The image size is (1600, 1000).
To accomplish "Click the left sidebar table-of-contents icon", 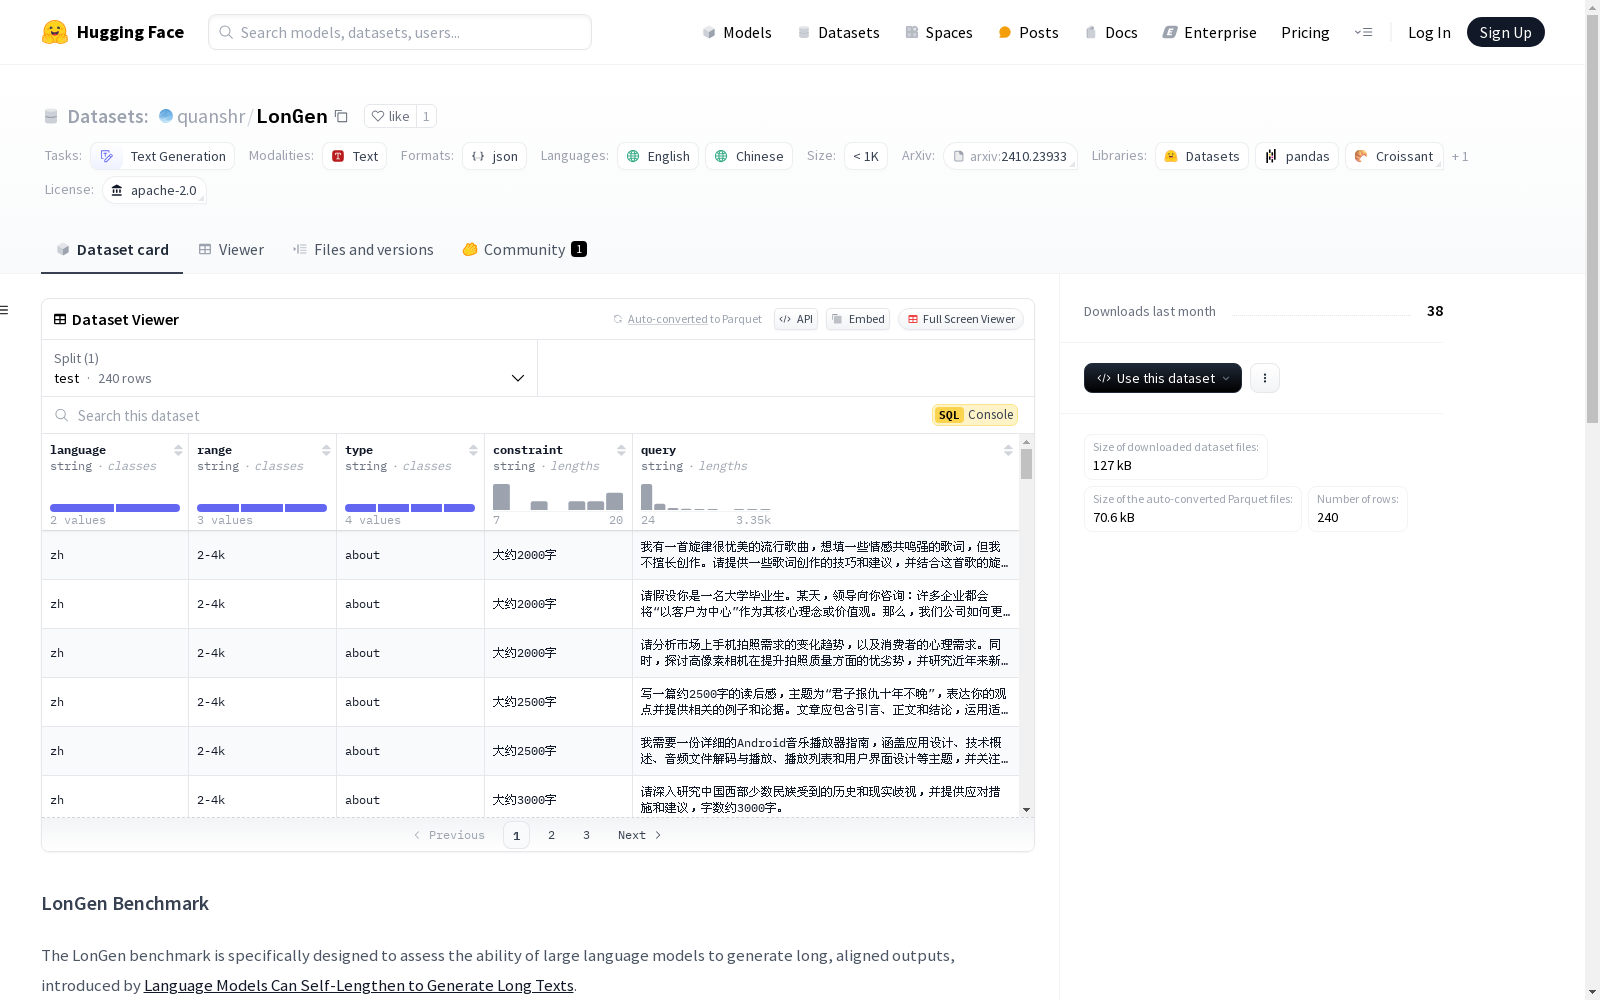I will 5,310.
